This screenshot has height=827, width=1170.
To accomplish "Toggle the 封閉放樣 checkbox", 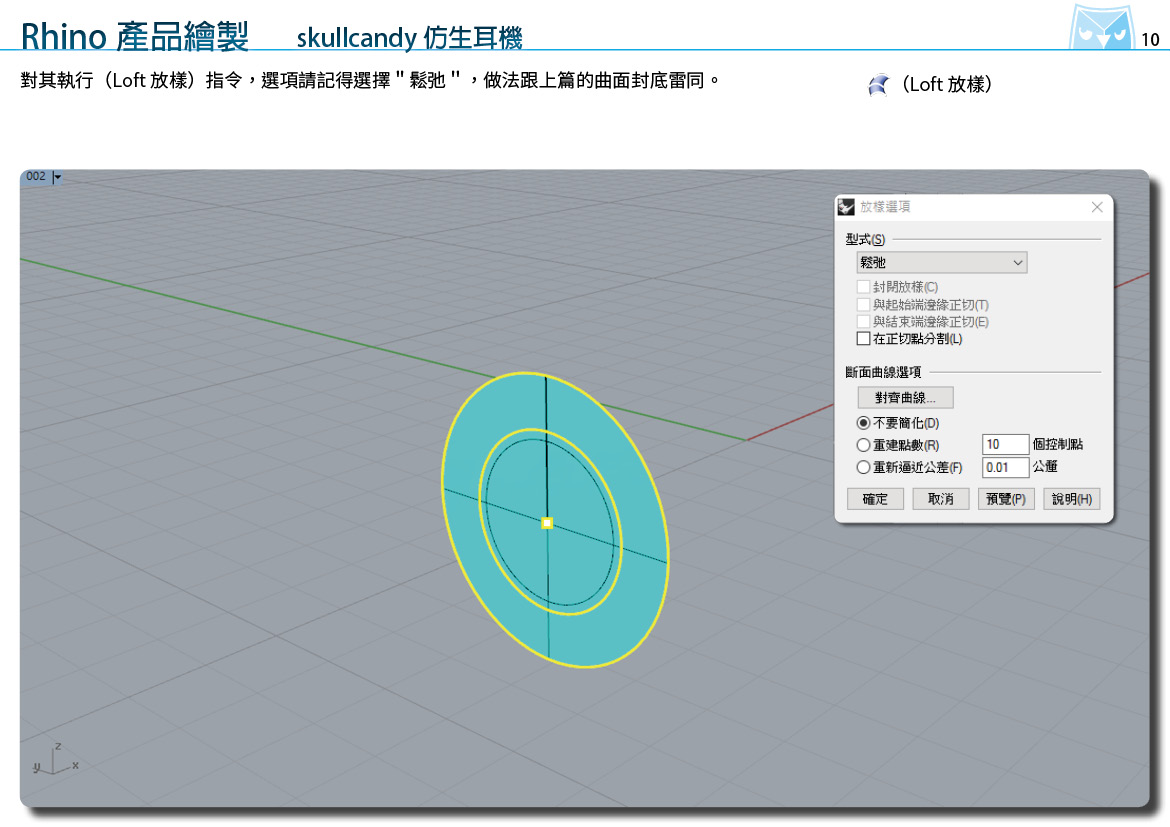I will (863, 287).
